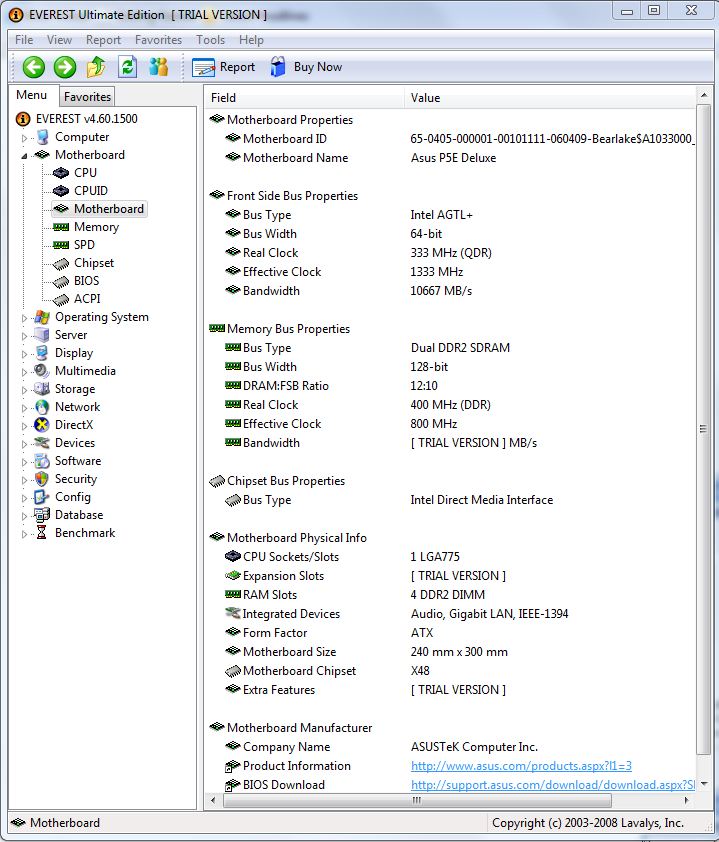Collapse the Motherboard tree branch

click(24, 156)
